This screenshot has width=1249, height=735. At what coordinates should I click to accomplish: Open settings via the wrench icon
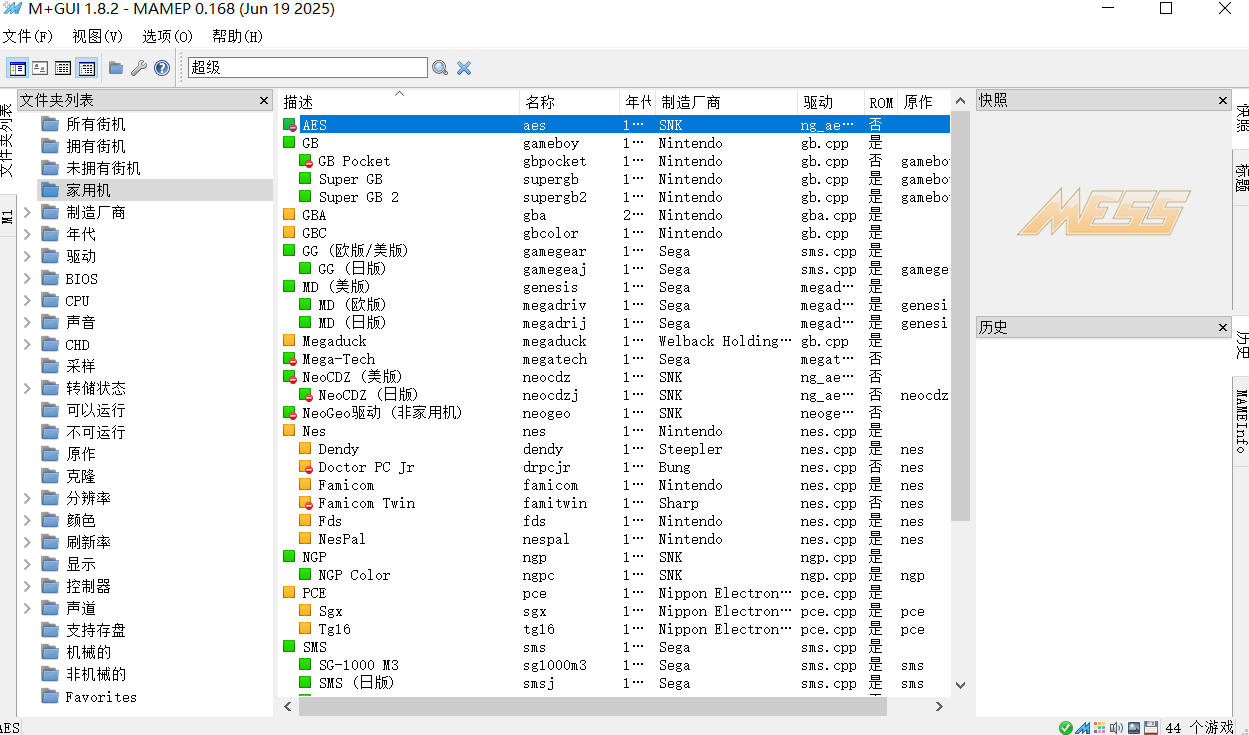click(x=139, y=68)
